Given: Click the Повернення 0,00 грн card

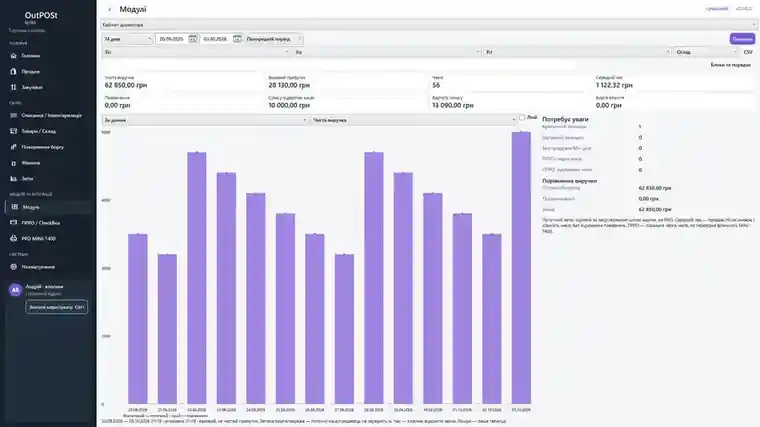Looking at the screenshot, I should pyautogui.click(x=182, y=102).
